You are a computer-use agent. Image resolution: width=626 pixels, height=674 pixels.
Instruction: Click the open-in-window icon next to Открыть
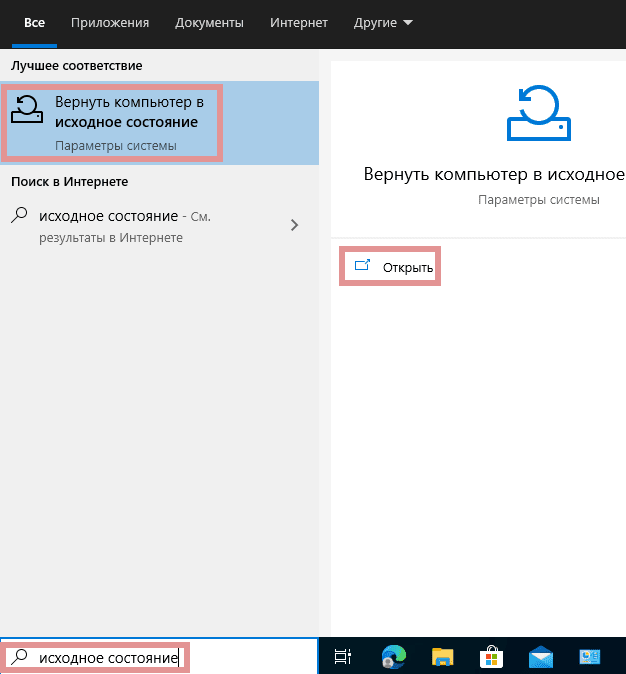coord(362,265)
